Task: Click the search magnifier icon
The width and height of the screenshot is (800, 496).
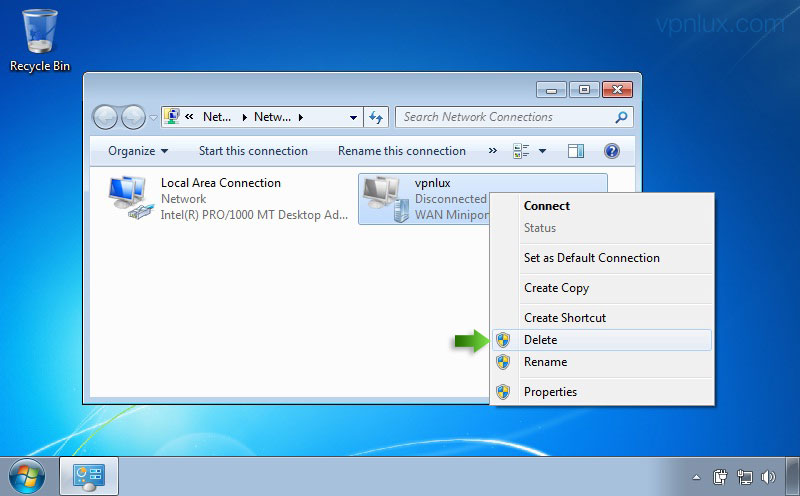Action: tap(621, 117)
